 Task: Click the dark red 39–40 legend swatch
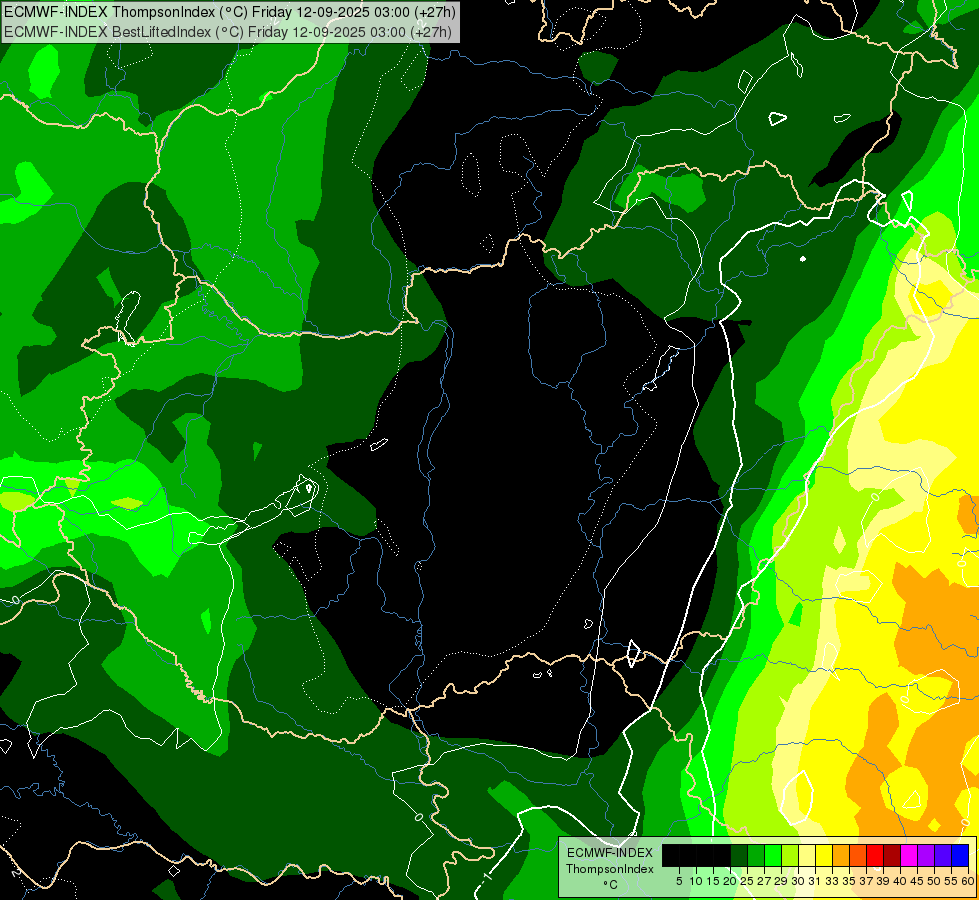892,855
